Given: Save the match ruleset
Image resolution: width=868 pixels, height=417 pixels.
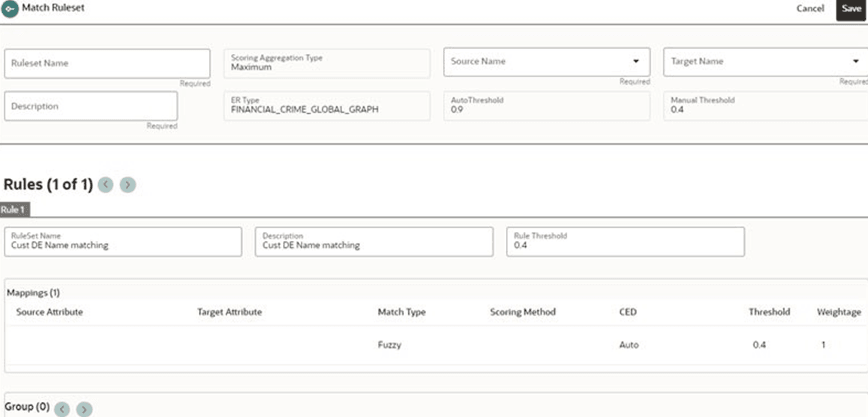Looking at the screenshot, I should tap(851, 9).
